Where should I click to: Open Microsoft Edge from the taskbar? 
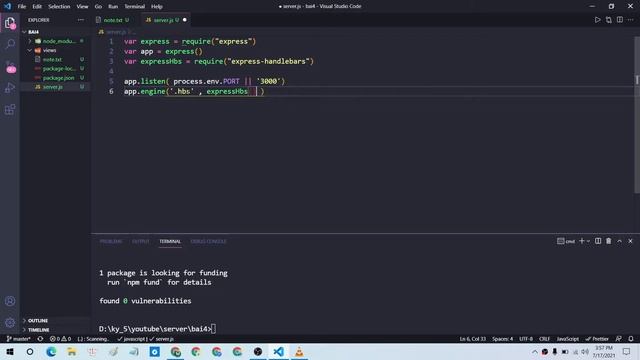(x=51, y=352)
